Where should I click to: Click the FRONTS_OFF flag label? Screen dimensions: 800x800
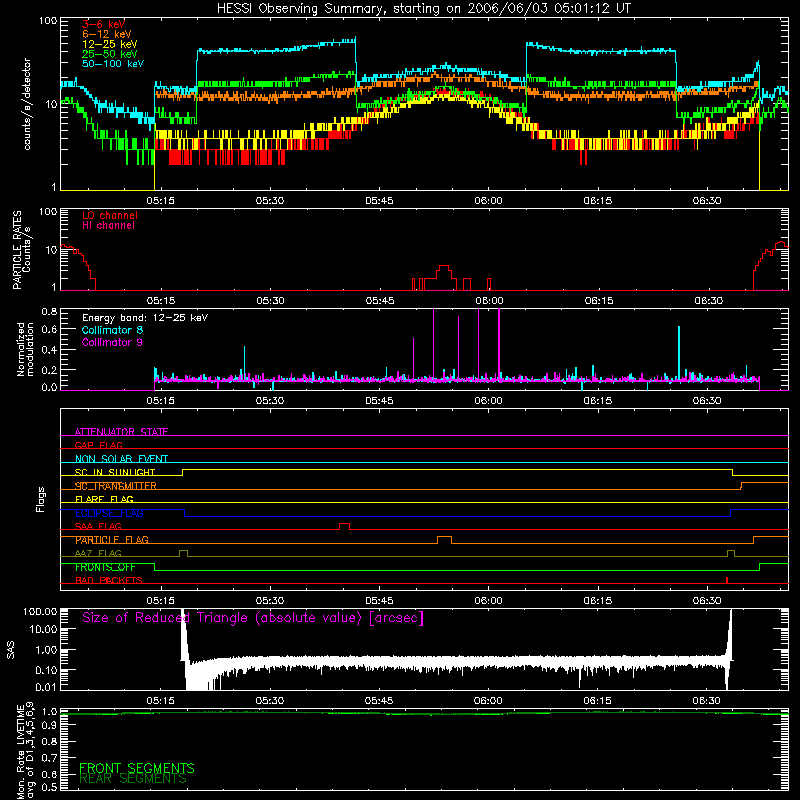105,567
